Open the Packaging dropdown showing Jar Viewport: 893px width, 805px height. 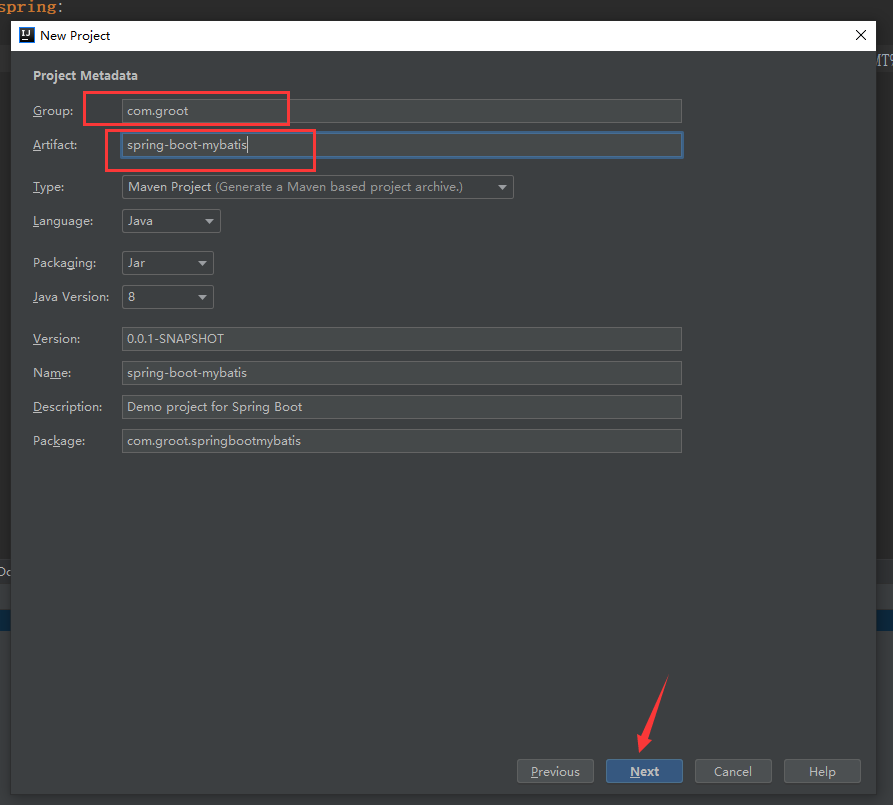coord(167,263)
